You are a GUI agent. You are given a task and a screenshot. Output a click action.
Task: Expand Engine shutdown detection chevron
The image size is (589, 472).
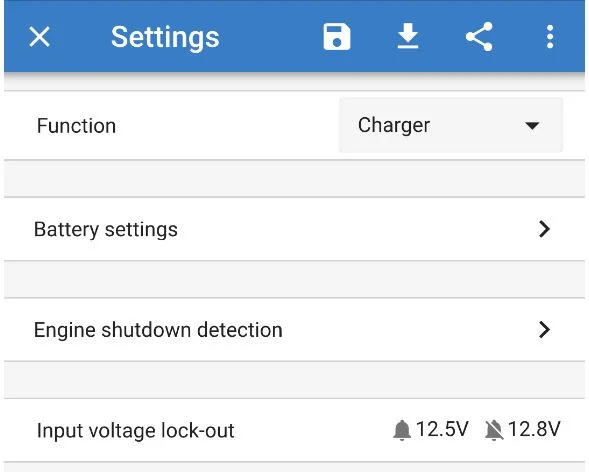coord(544,330)
